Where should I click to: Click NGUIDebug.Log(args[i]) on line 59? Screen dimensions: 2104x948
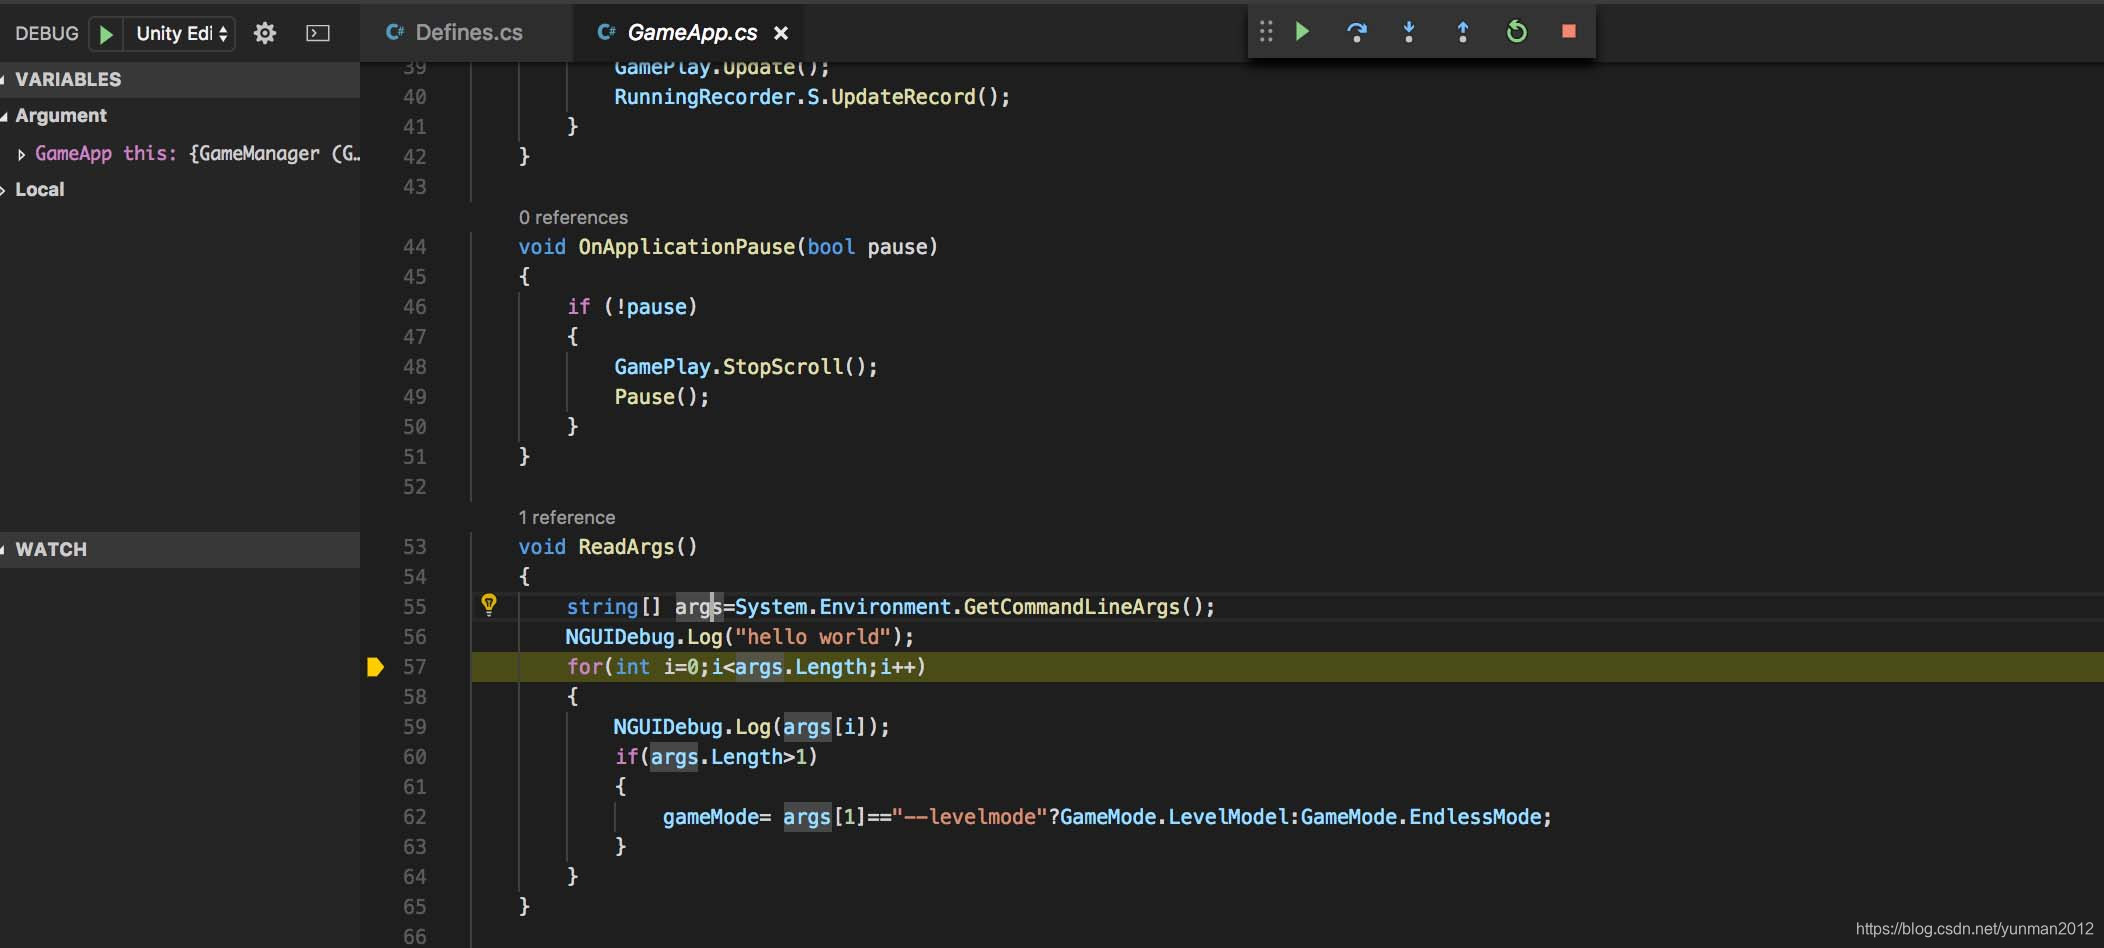(751, 727)
